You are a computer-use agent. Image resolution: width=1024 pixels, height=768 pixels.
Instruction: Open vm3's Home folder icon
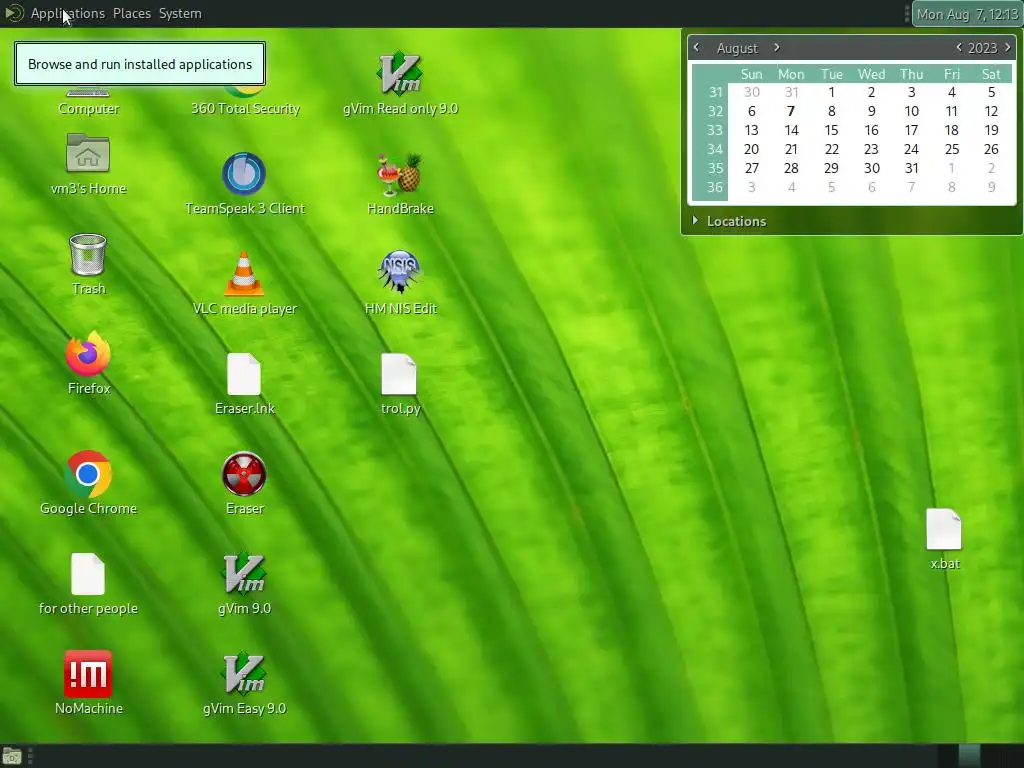[88, 153]
